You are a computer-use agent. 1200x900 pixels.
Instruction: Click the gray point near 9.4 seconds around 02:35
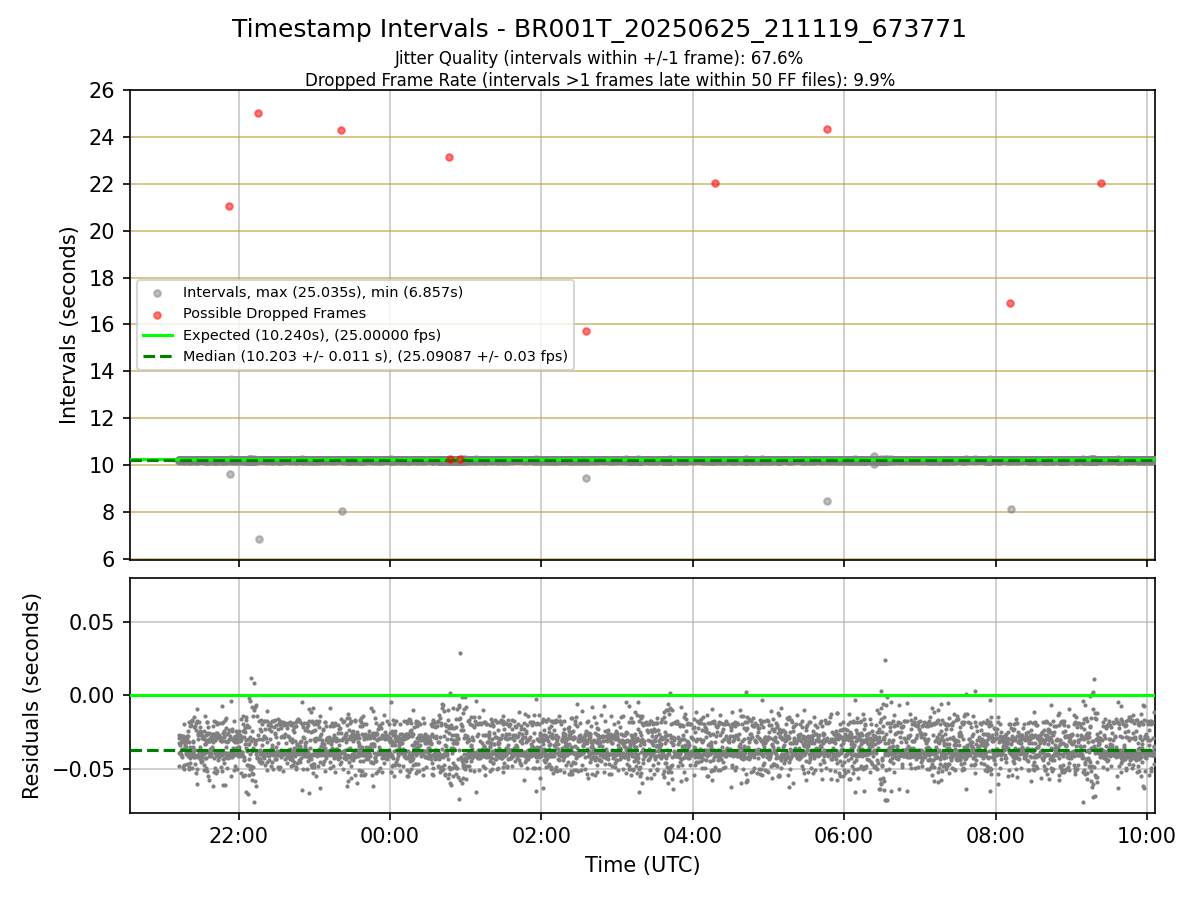coord(586,478)
